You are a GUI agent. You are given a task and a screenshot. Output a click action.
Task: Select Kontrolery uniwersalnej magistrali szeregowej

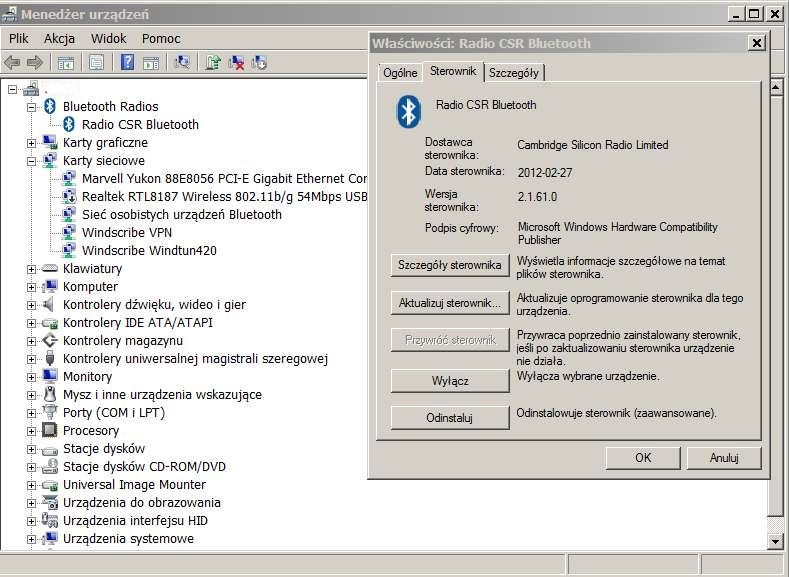[195, 359]
